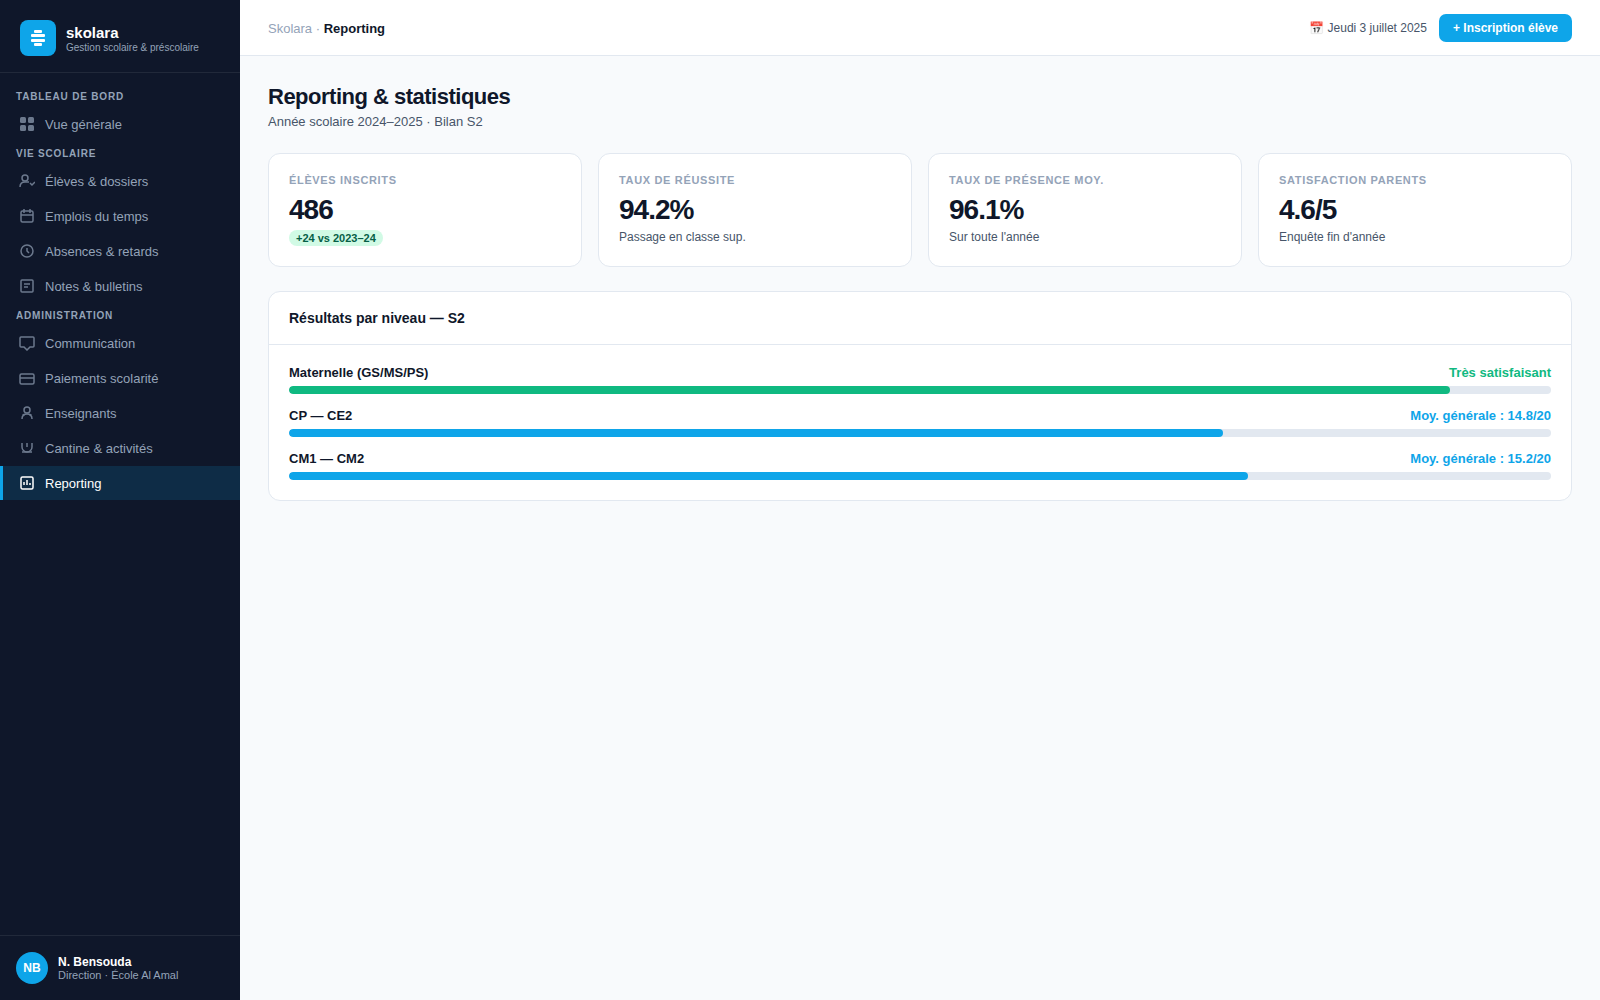Click the Communication chat bubble icon
The height and width of the screenshot is (1000, 1600).
[x=27, y=343]
